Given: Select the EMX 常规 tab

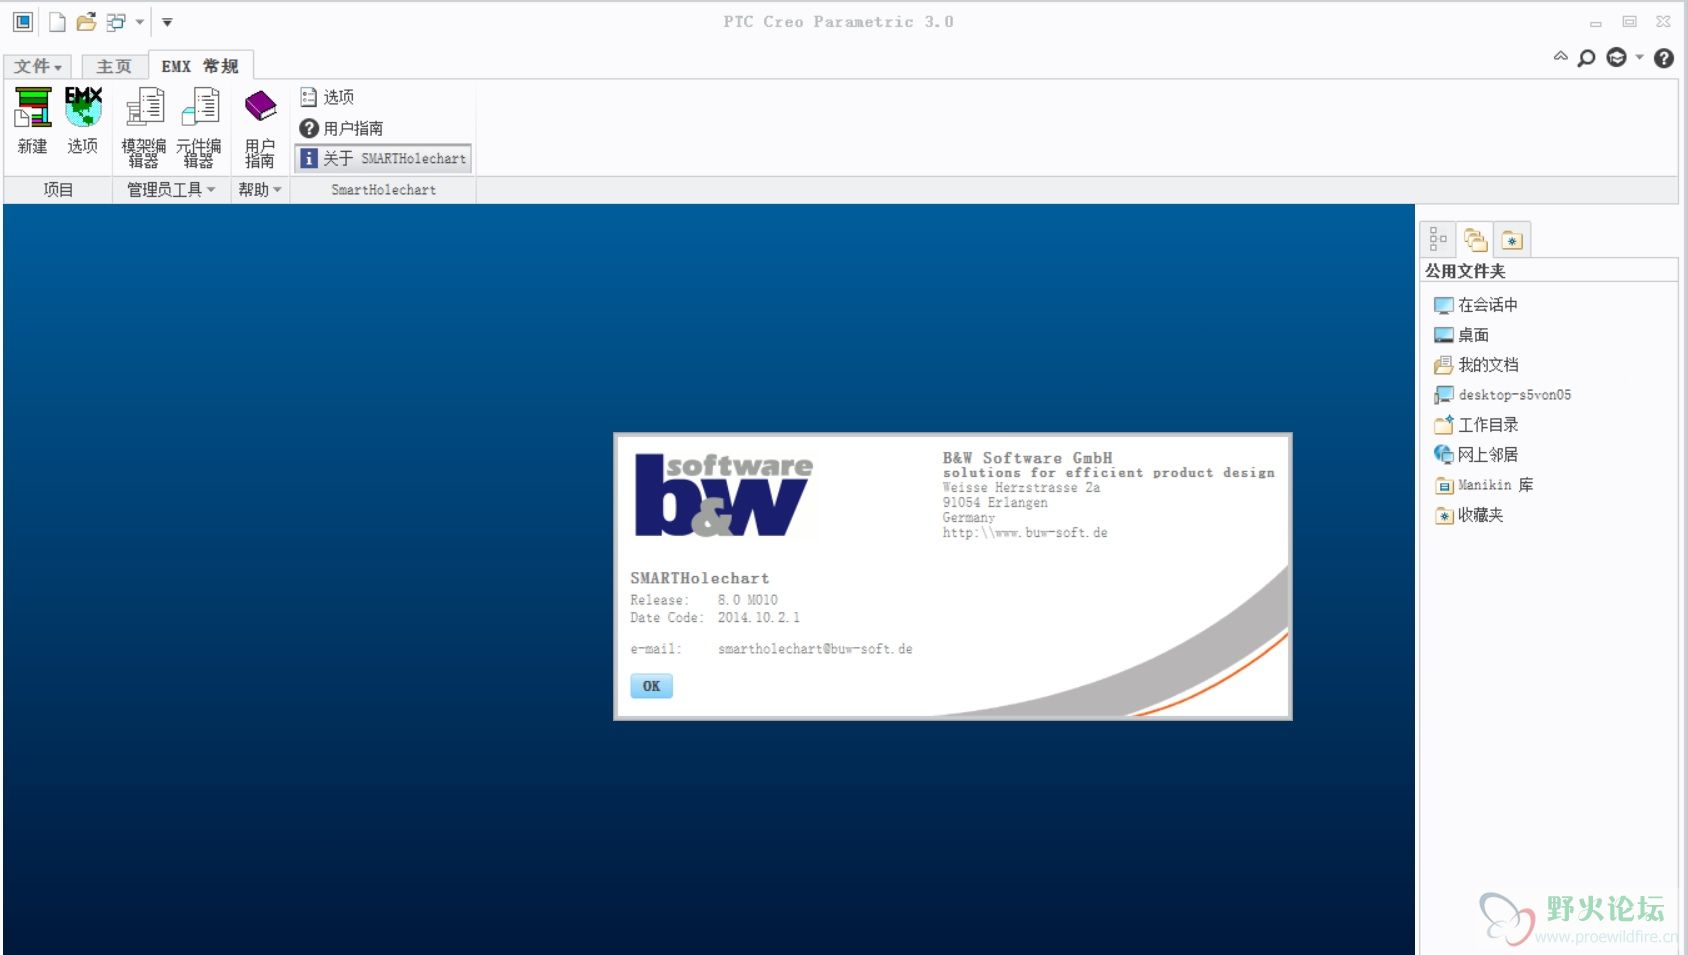Looking at the screenshot, I should point(200,66).
